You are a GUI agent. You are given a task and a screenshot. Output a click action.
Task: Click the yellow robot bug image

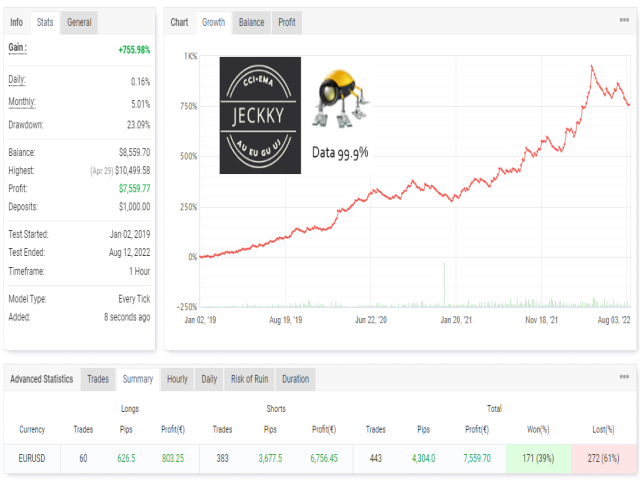pyautogui.click(x=340, y=99)
